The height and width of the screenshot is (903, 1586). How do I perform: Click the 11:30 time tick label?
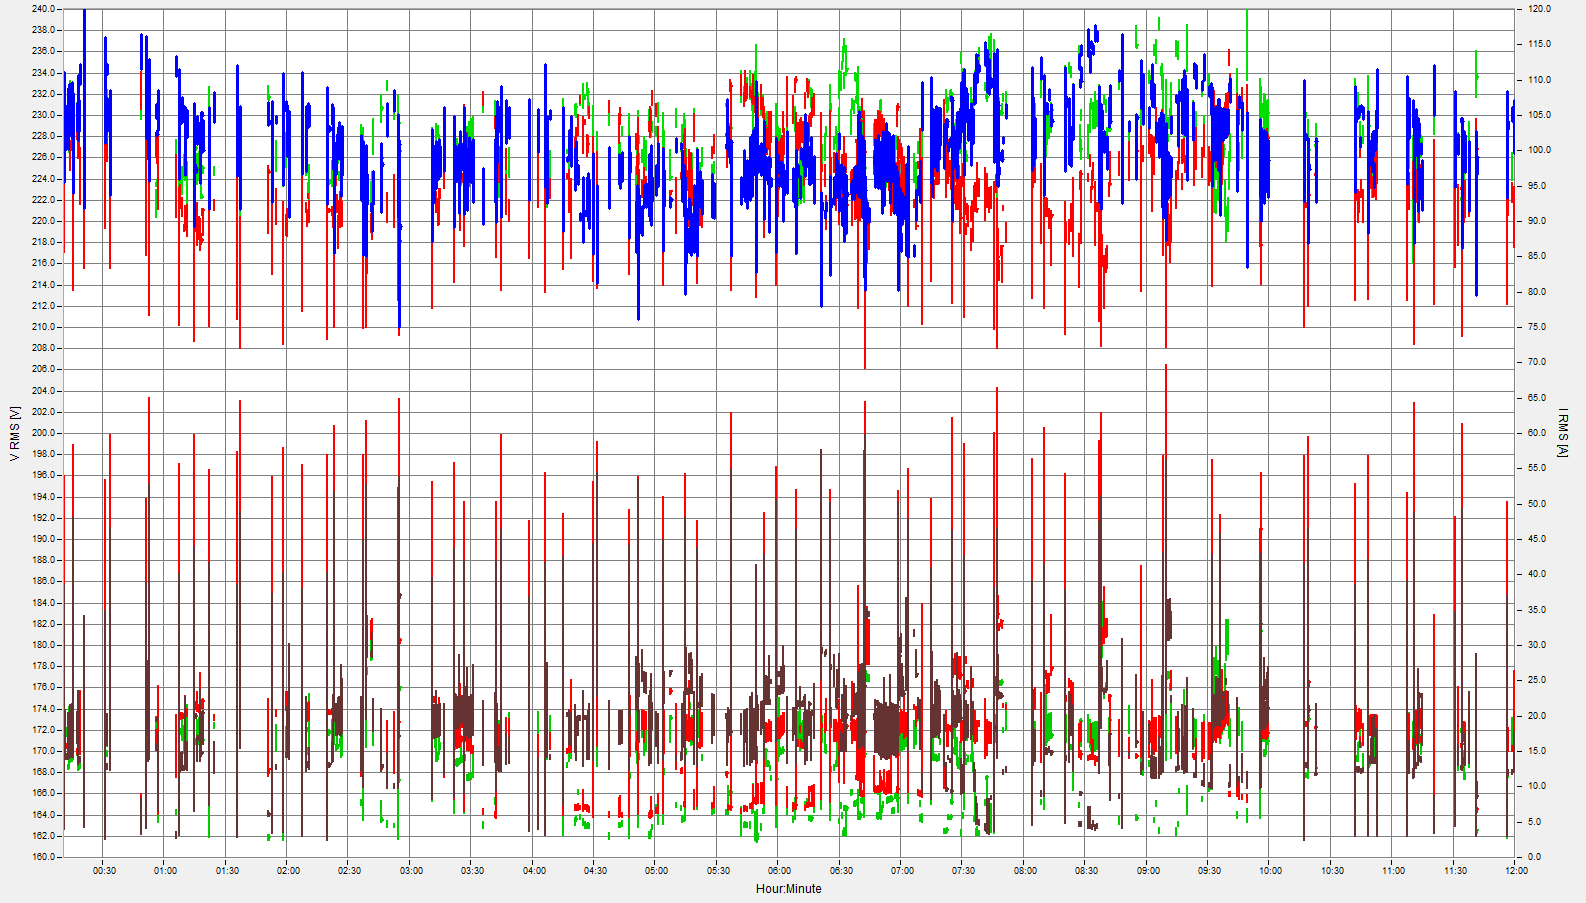(1455, 870)
